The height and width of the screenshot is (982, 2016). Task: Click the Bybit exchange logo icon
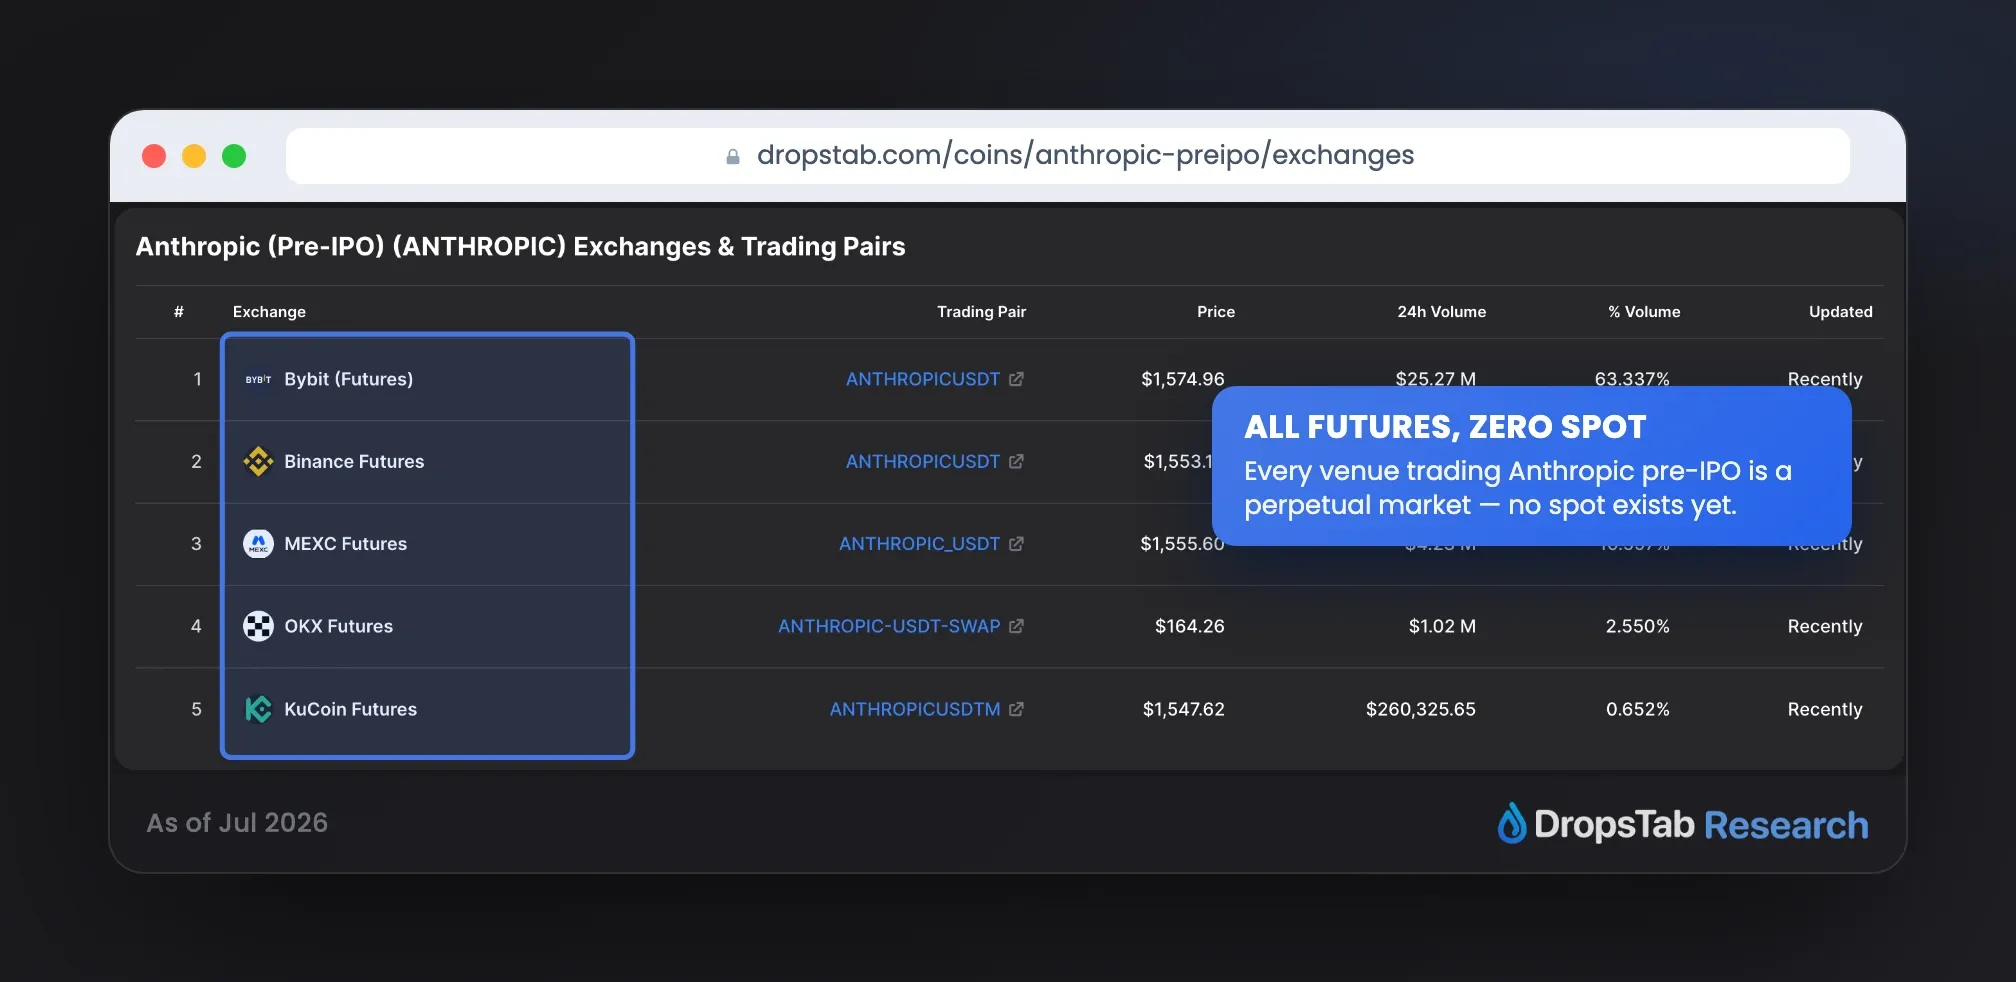258,379
